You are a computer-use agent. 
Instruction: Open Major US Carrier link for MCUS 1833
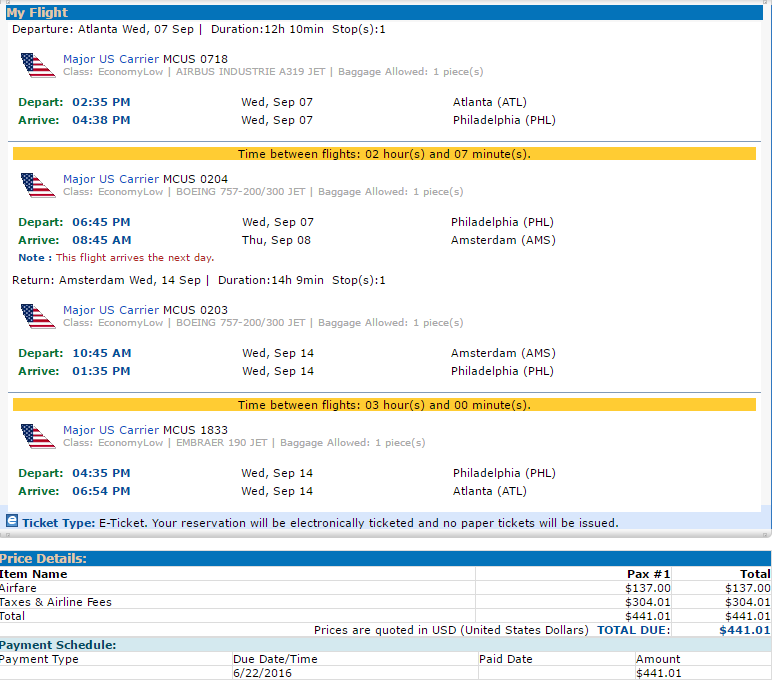coord(111,430)
